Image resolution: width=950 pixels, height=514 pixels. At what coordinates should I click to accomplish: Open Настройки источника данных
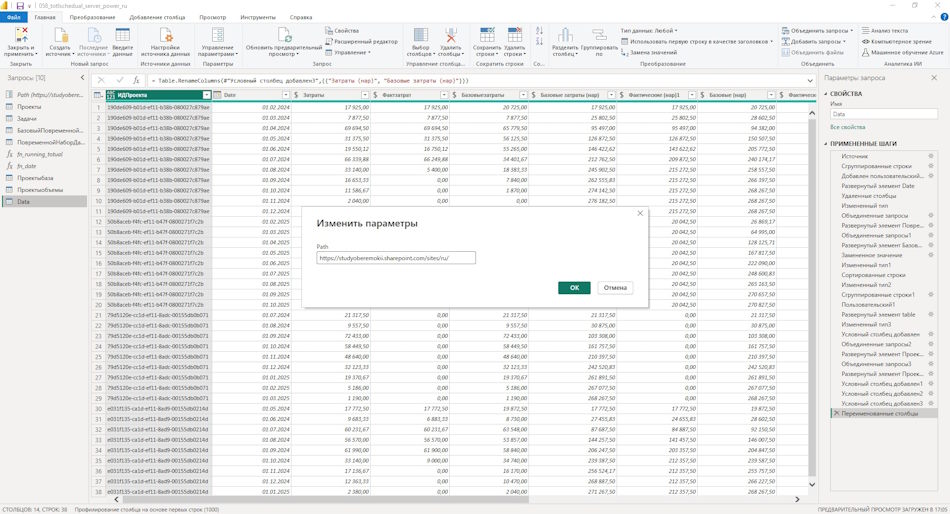tap(165, 42)
